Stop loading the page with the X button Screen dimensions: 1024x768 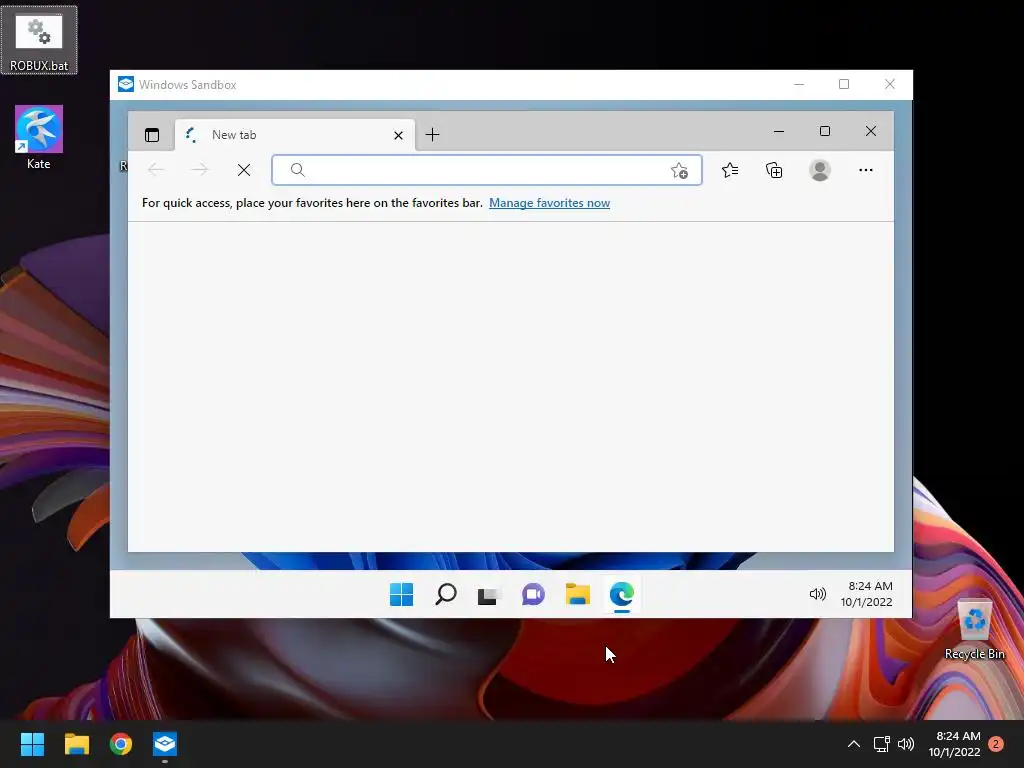[x=244, y=170]
